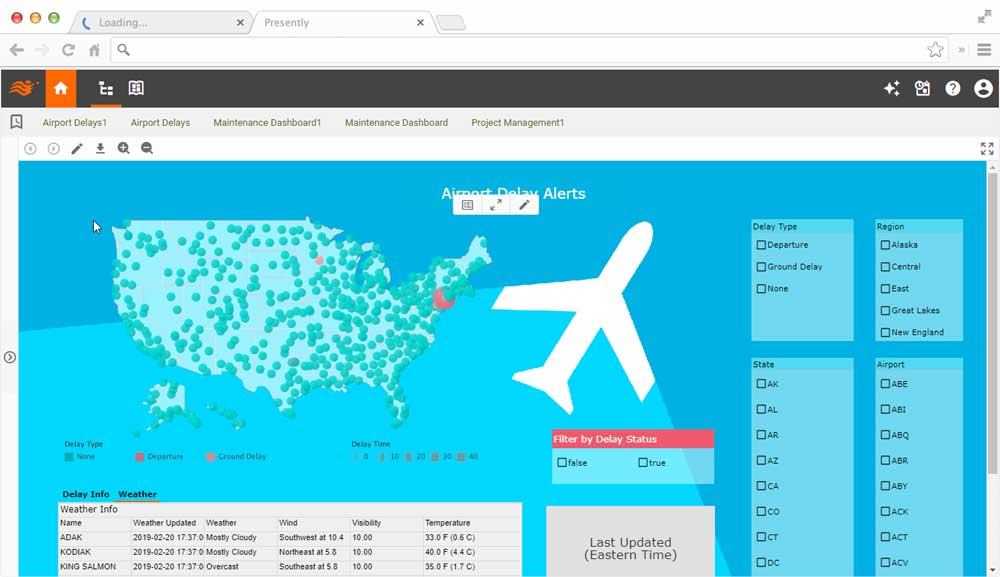Check the Departure delay type box

pos(761,245)
